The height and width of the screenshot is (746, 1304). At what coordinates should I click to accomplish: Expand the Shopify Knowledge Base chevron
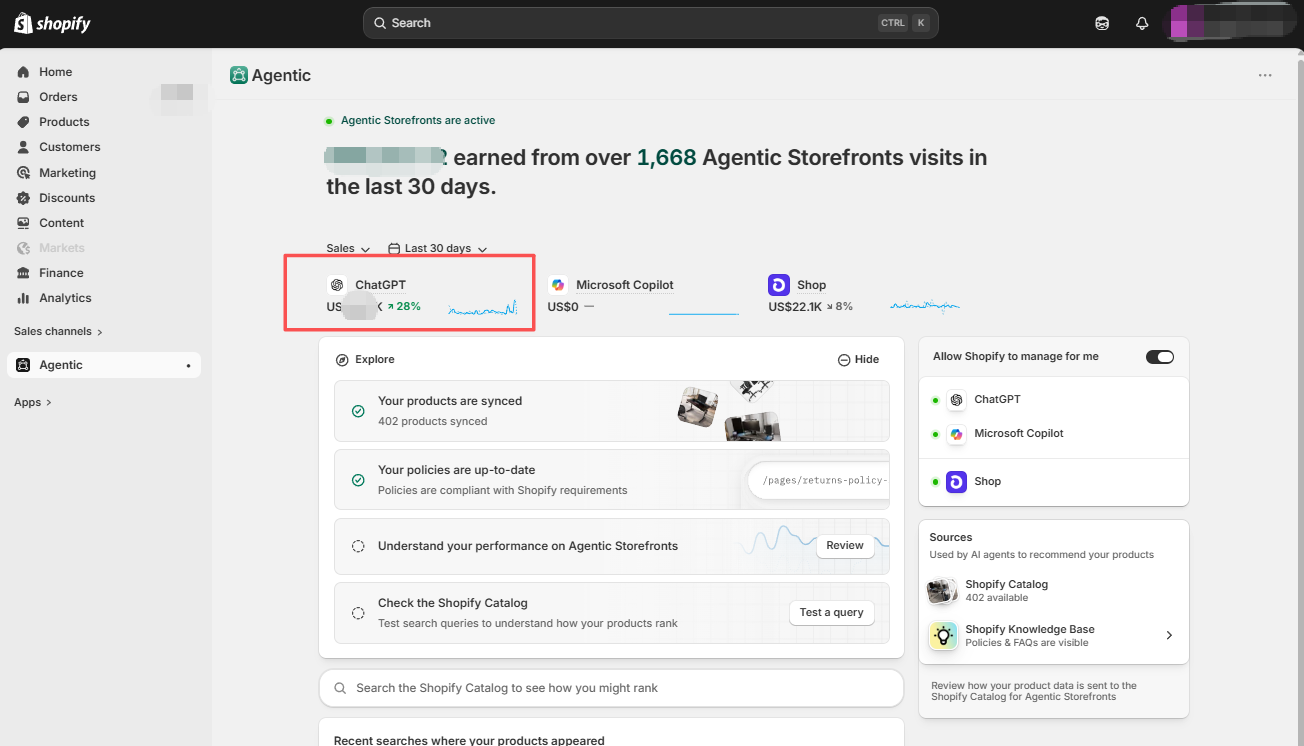(1169, 635)
